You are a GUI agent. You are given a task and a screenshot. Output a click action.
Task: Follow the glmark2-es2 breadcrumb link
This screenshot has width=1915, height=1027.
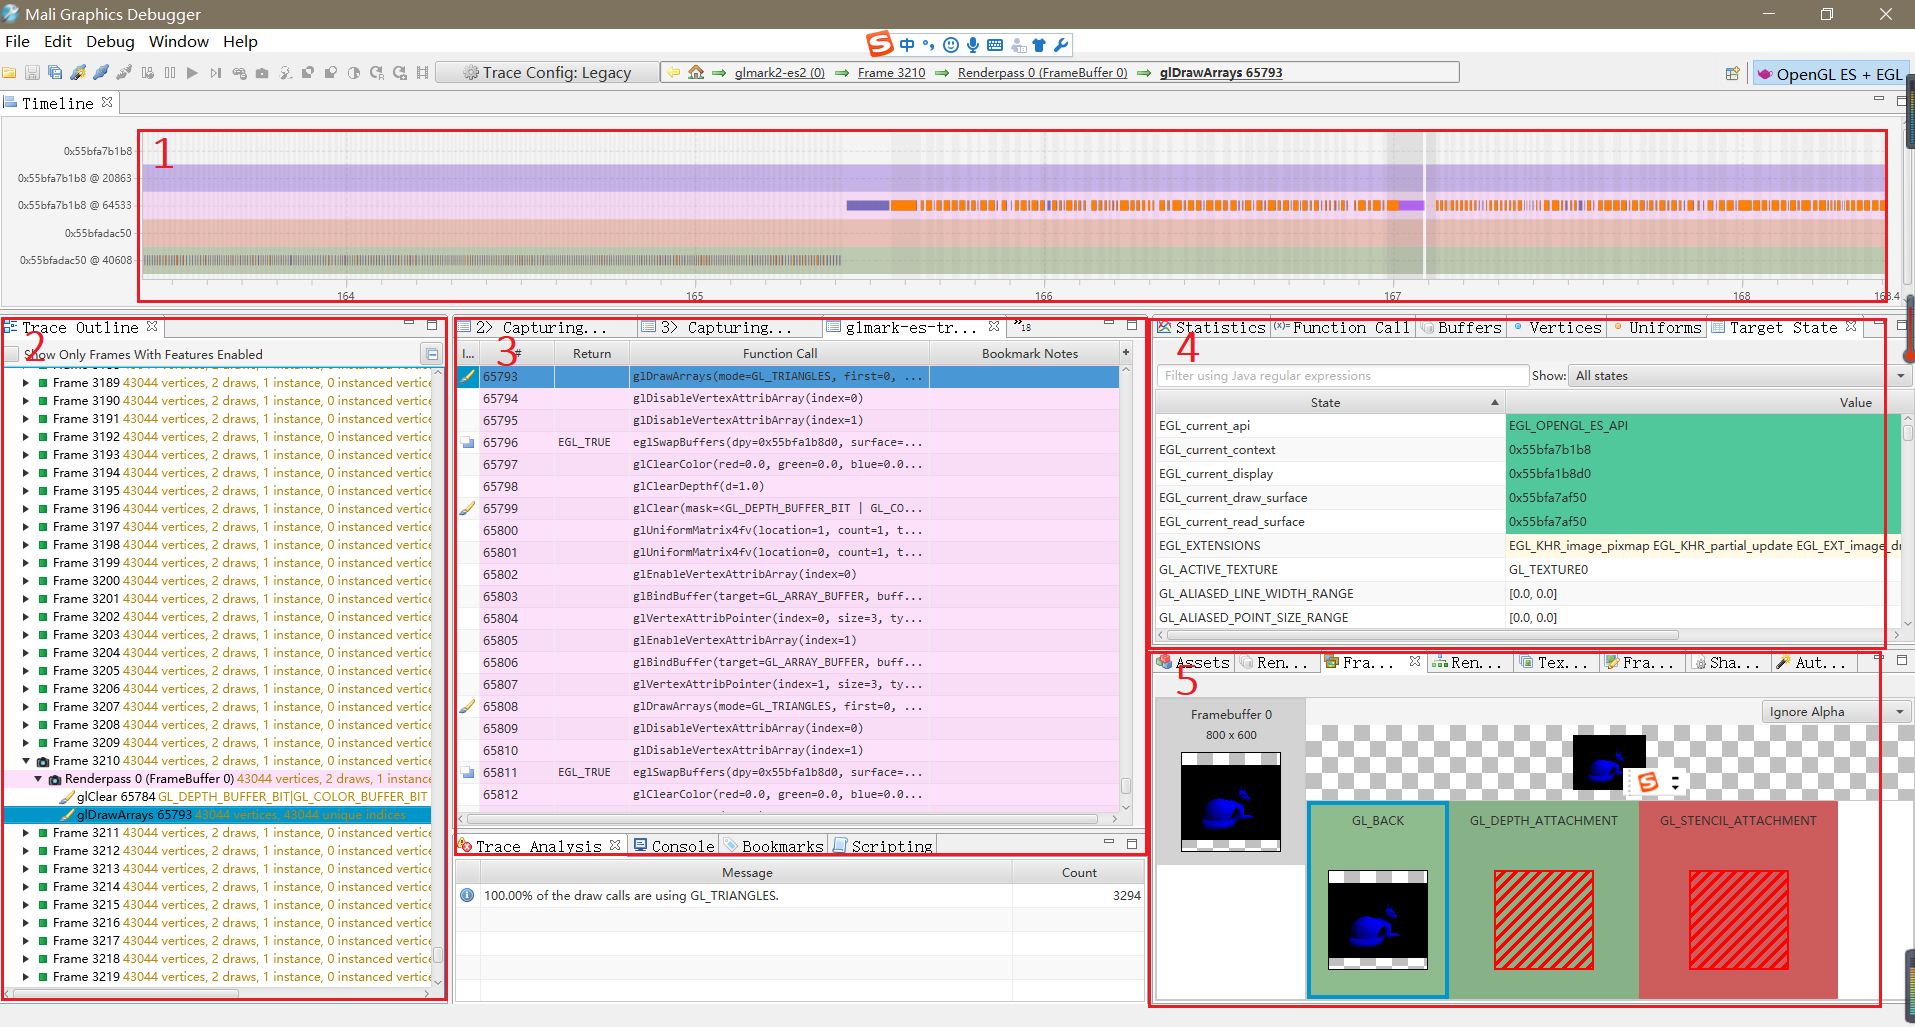click(779, 72)
